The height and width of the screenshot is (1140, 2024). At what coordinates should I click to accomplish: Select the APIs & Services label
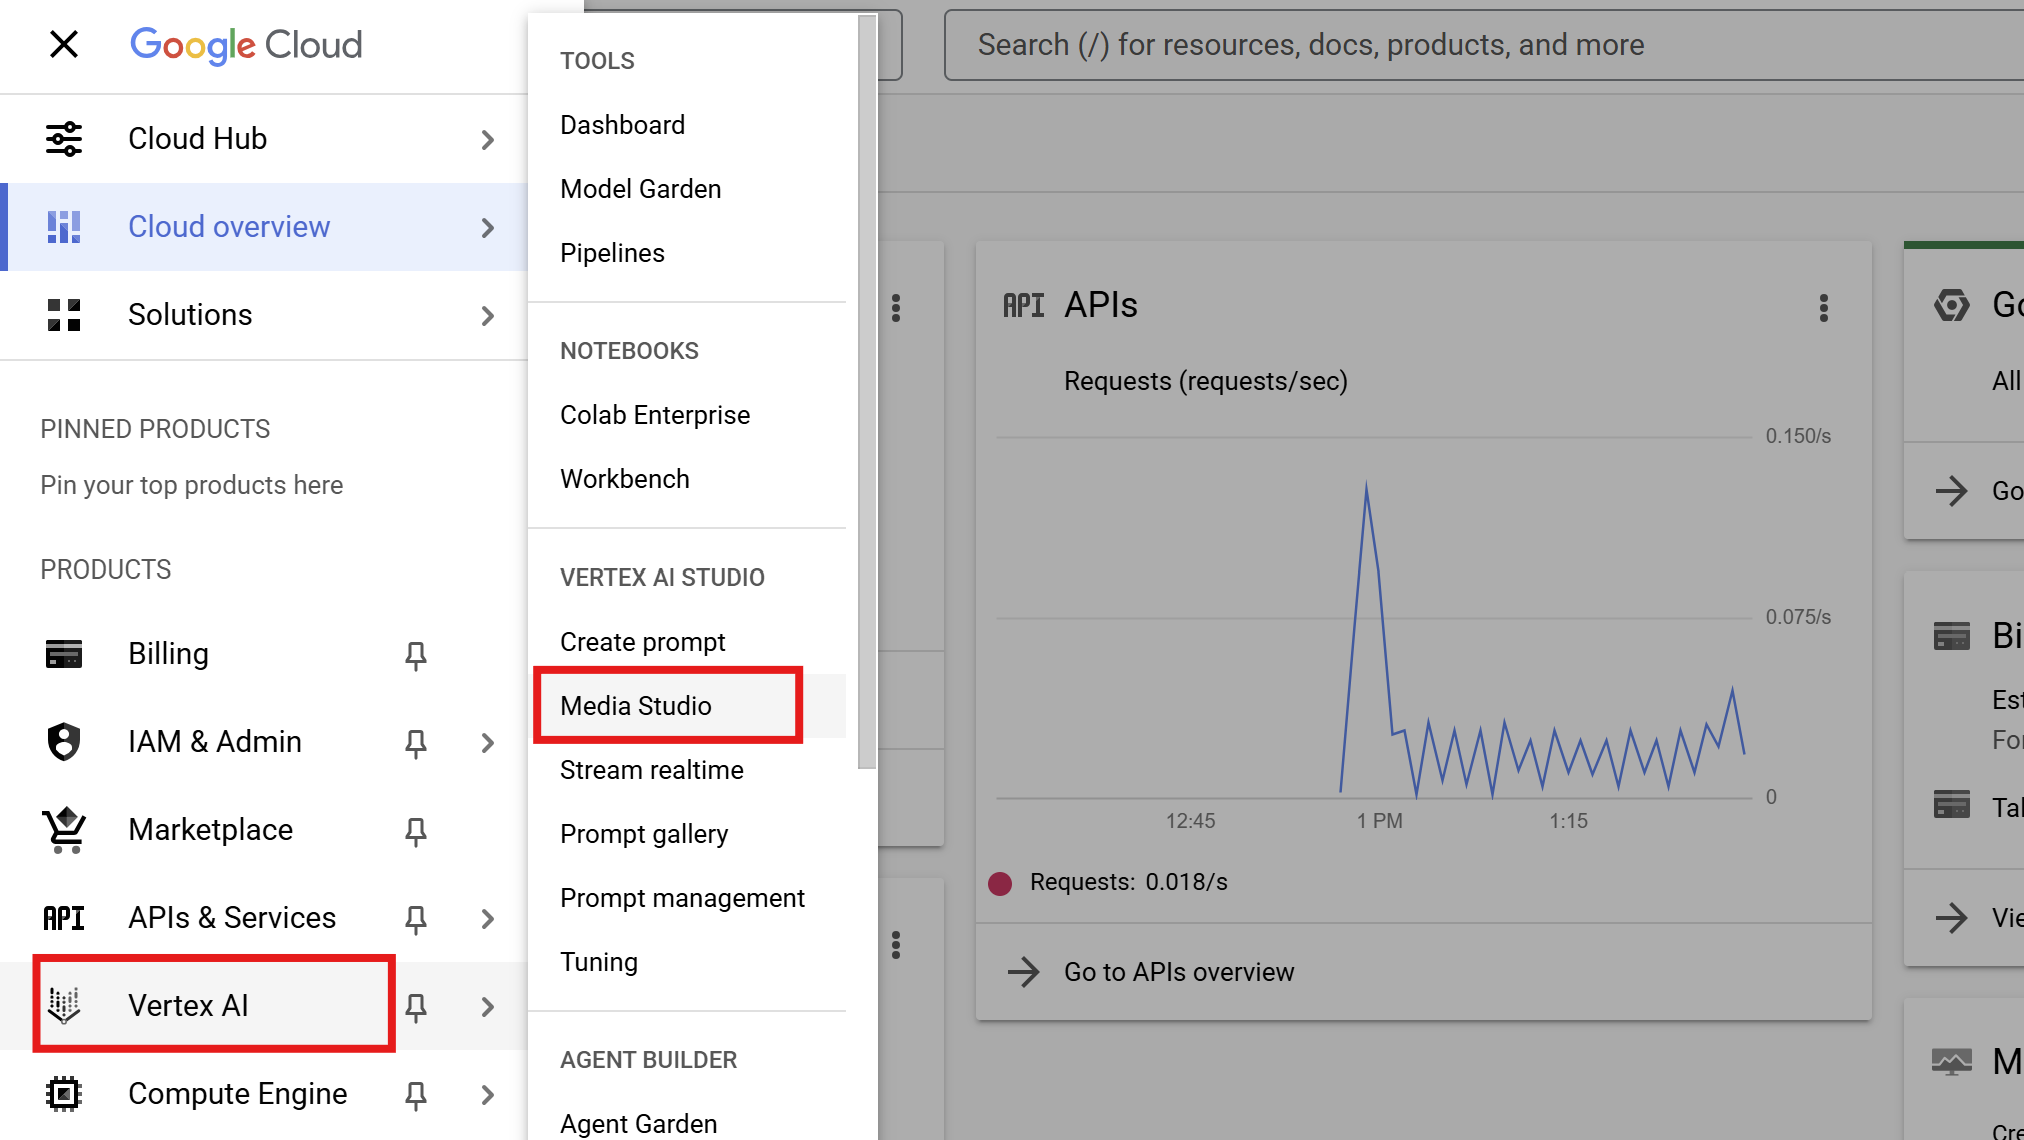[x=232, y=918]
